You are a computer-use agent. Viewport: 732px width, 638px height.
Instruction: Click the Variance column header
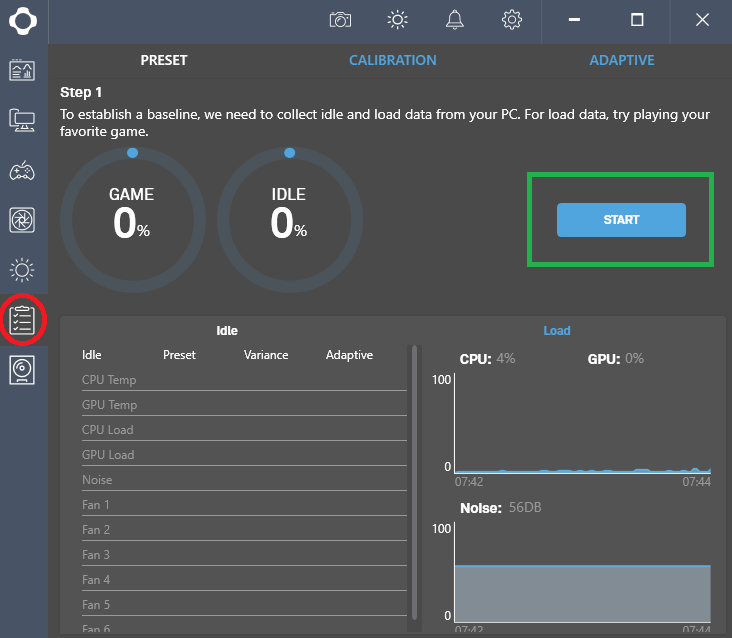click(x=266, y=355)
